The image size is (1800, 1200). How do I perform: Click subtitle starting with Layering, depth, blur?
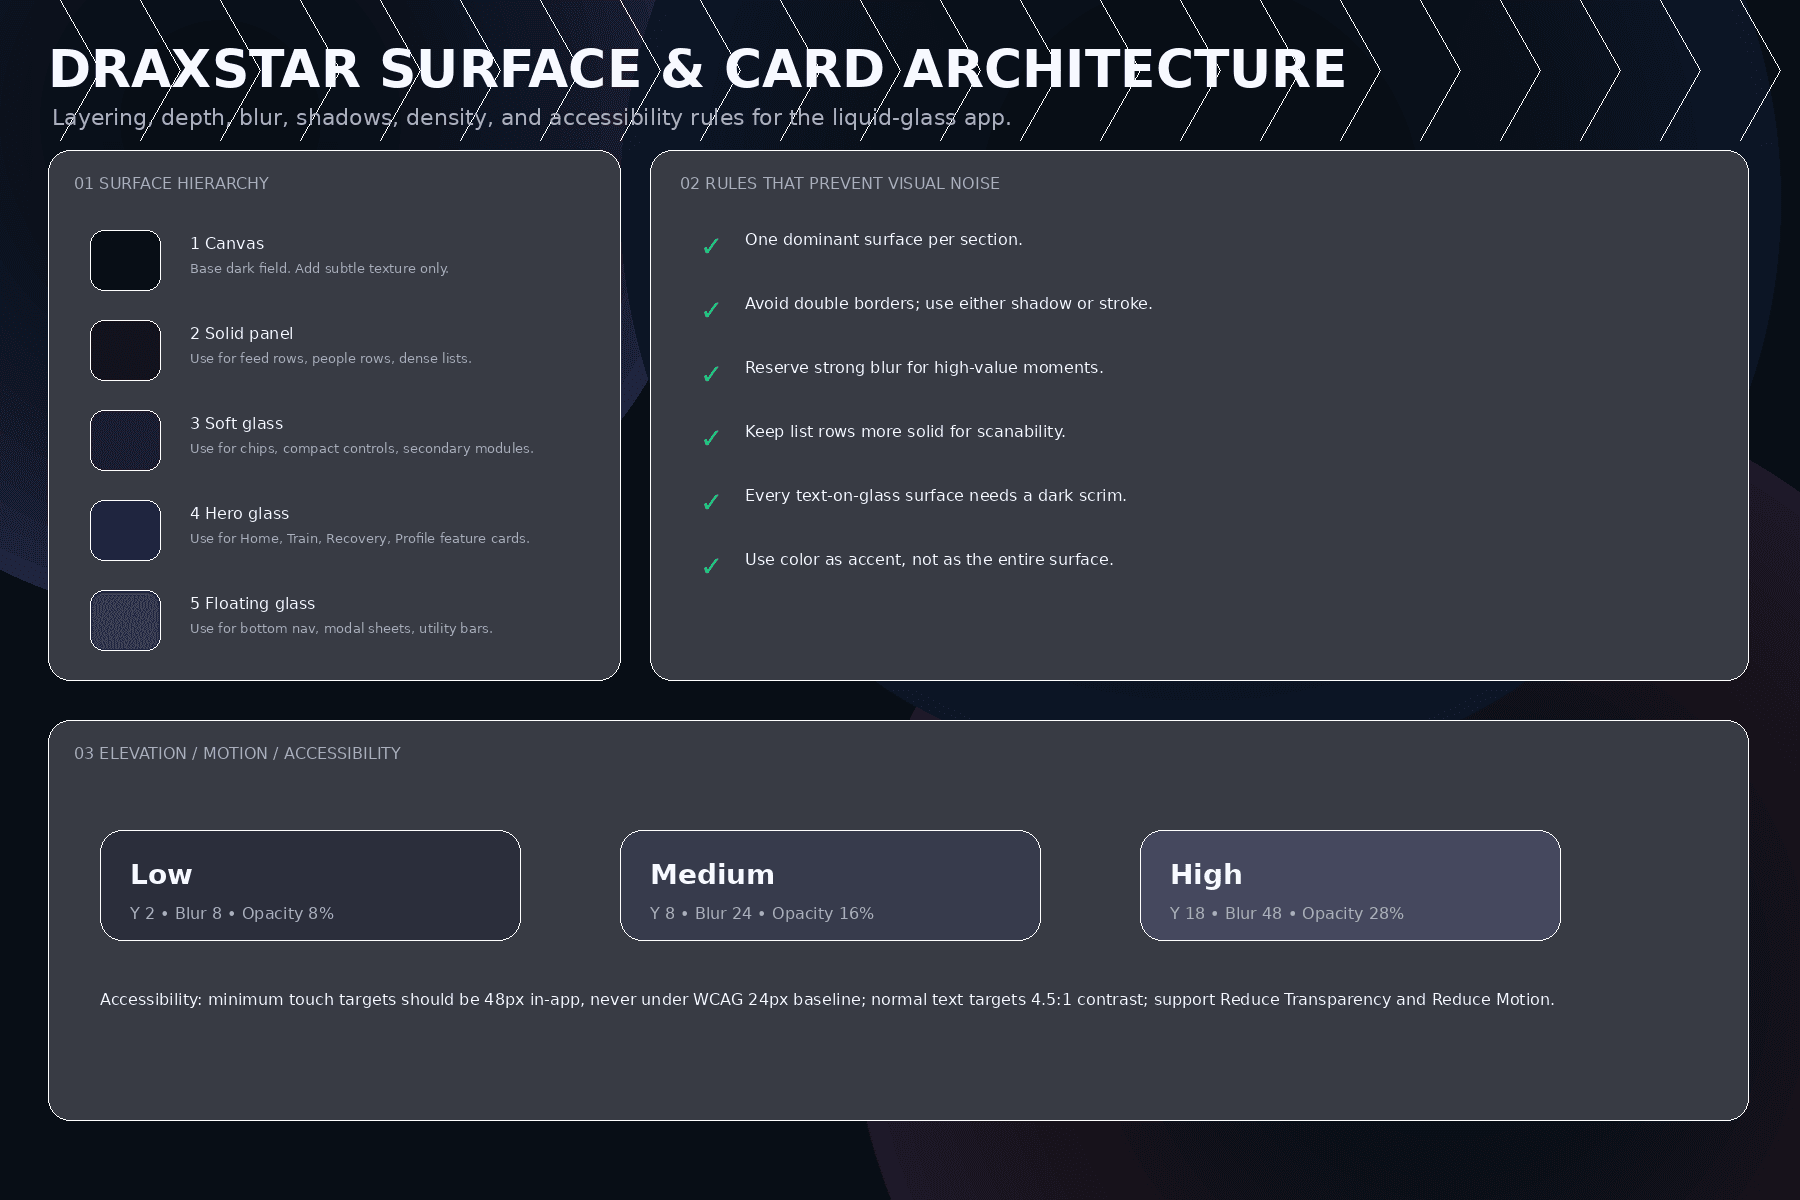tap(531, 118)
